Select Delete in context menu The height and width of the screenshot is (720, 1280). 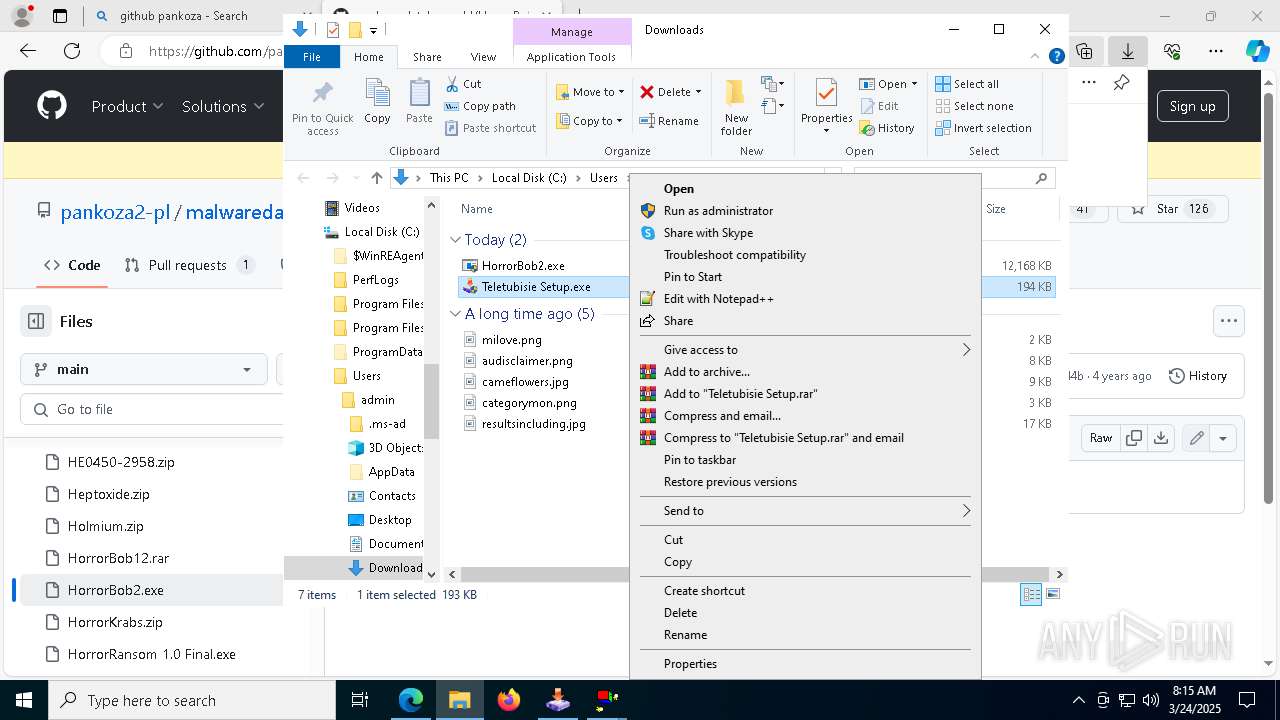coord(805,613)
